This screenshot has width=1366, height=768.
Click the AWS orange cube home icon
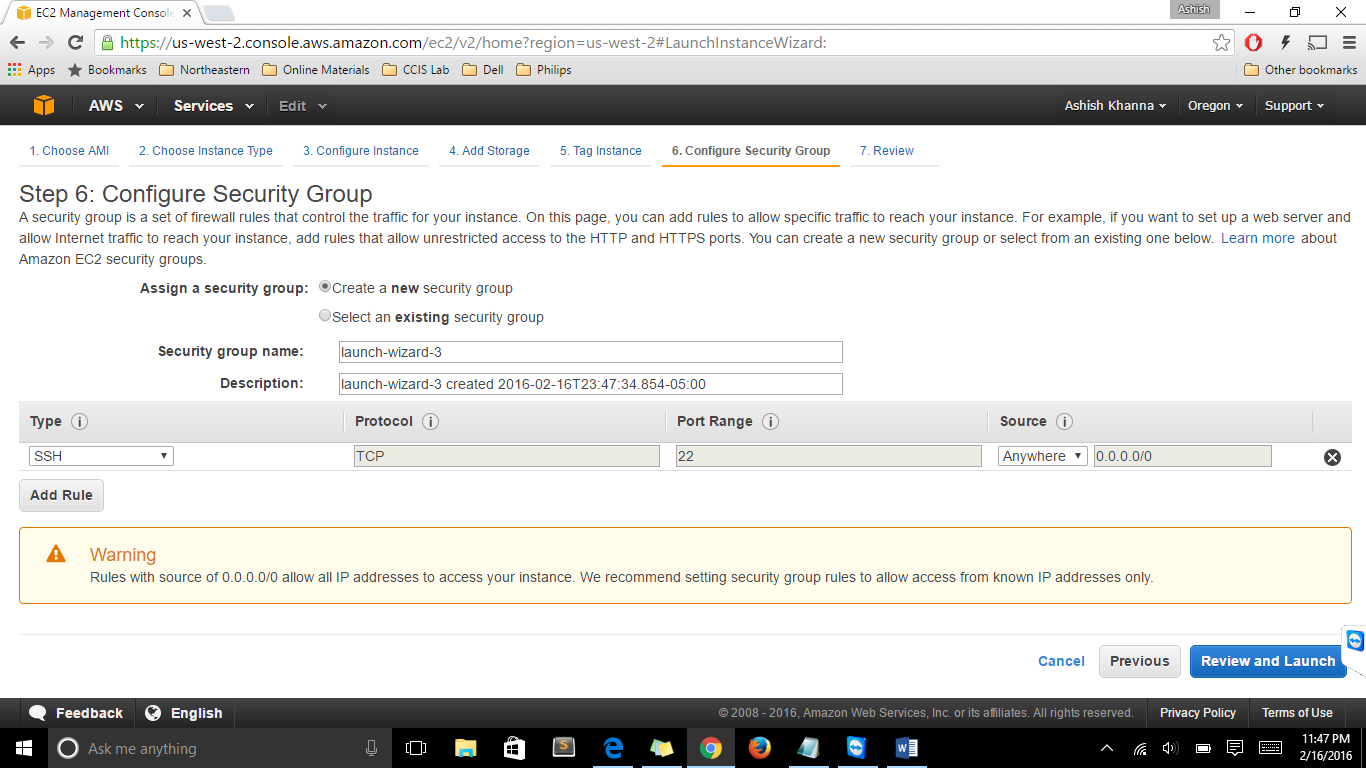[x=43, y=106]
